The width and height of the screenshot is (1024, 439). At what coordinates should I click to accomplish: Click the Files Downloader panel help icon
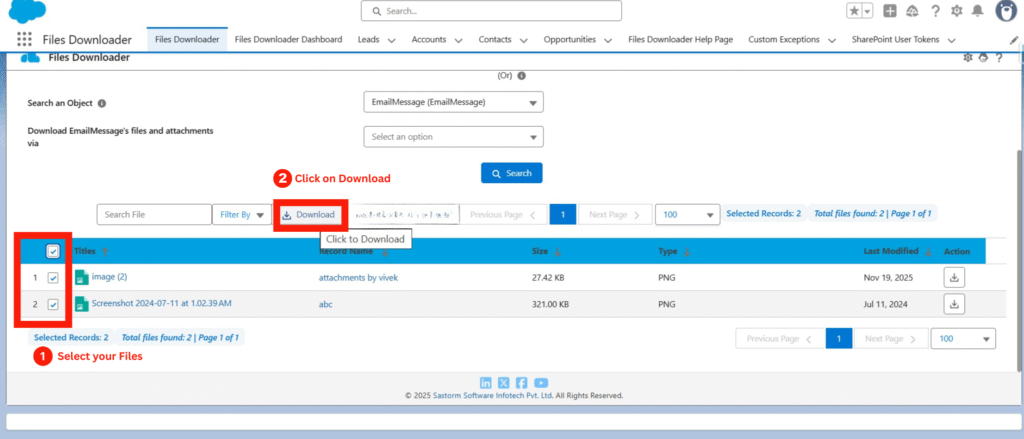pyautogui.click(x=999, y=57)
